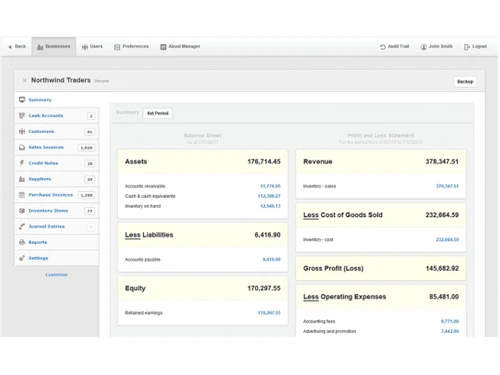Open the Businesses tab
The height and width of the screenshot is (375, 500).
[x=54, y=46]
